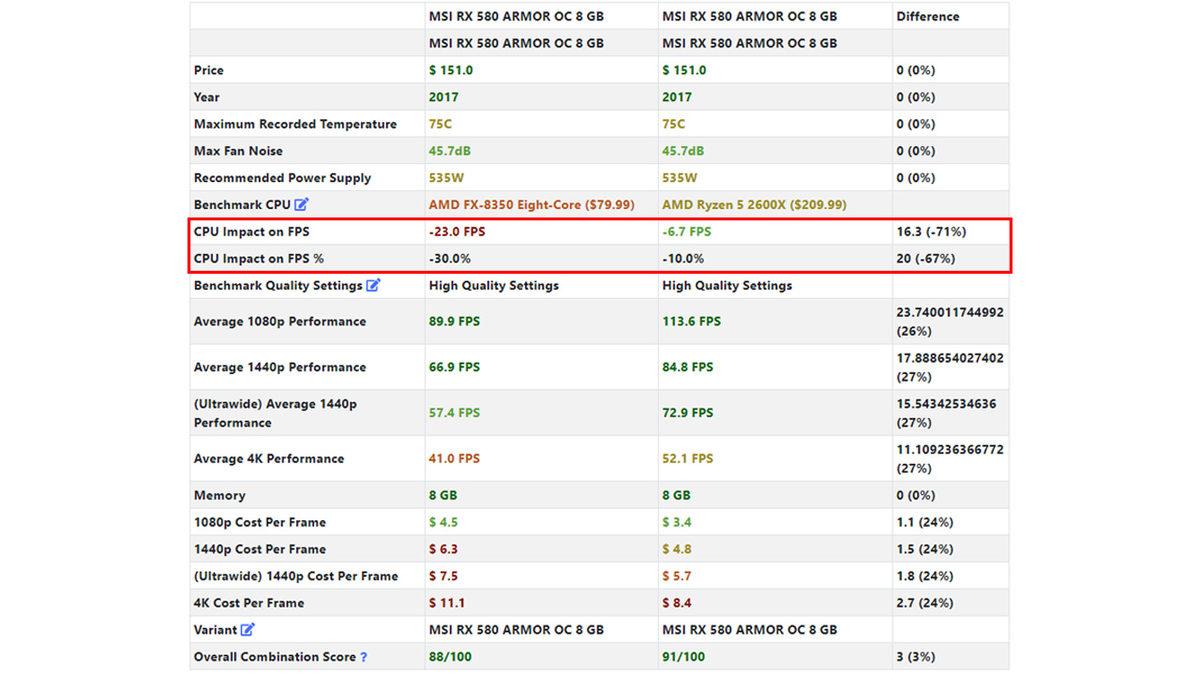Open the AMD Ryzen 5 2600X CPU link
The image size is (1200, 675).
[754, 204]
